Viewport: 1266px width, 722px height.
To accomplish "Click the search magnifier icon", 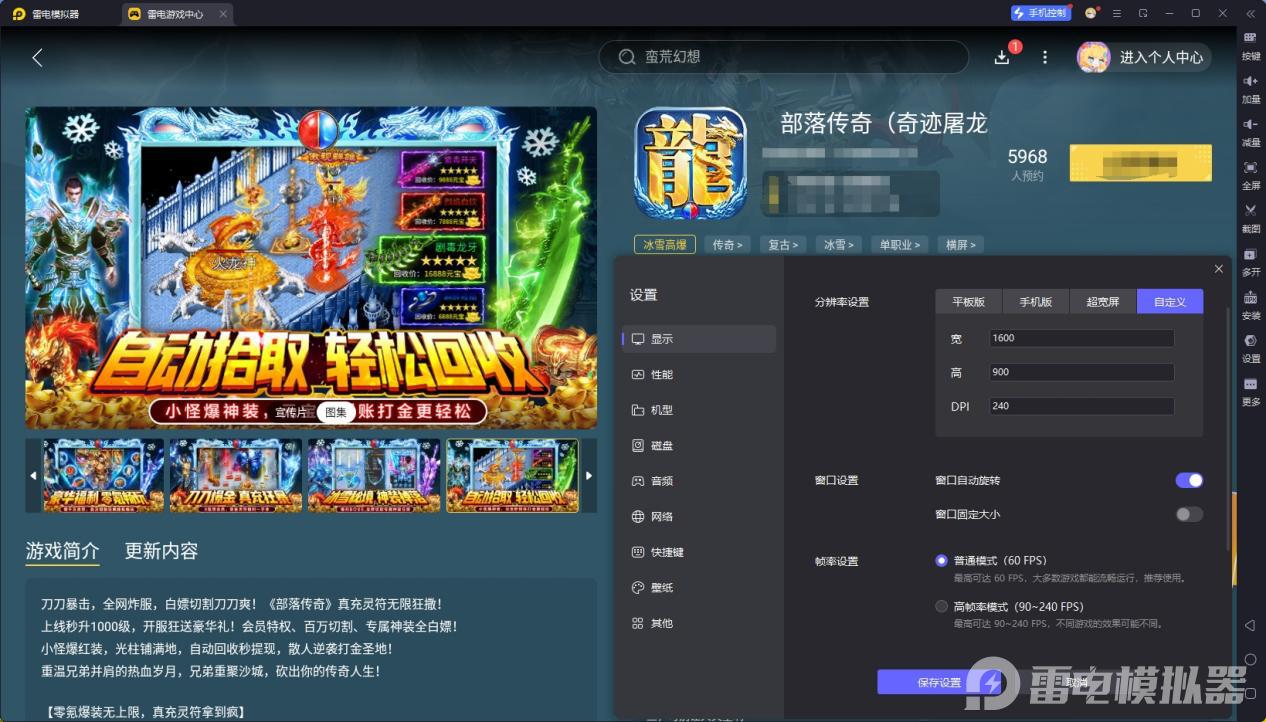I will click(x=627, y=57).
